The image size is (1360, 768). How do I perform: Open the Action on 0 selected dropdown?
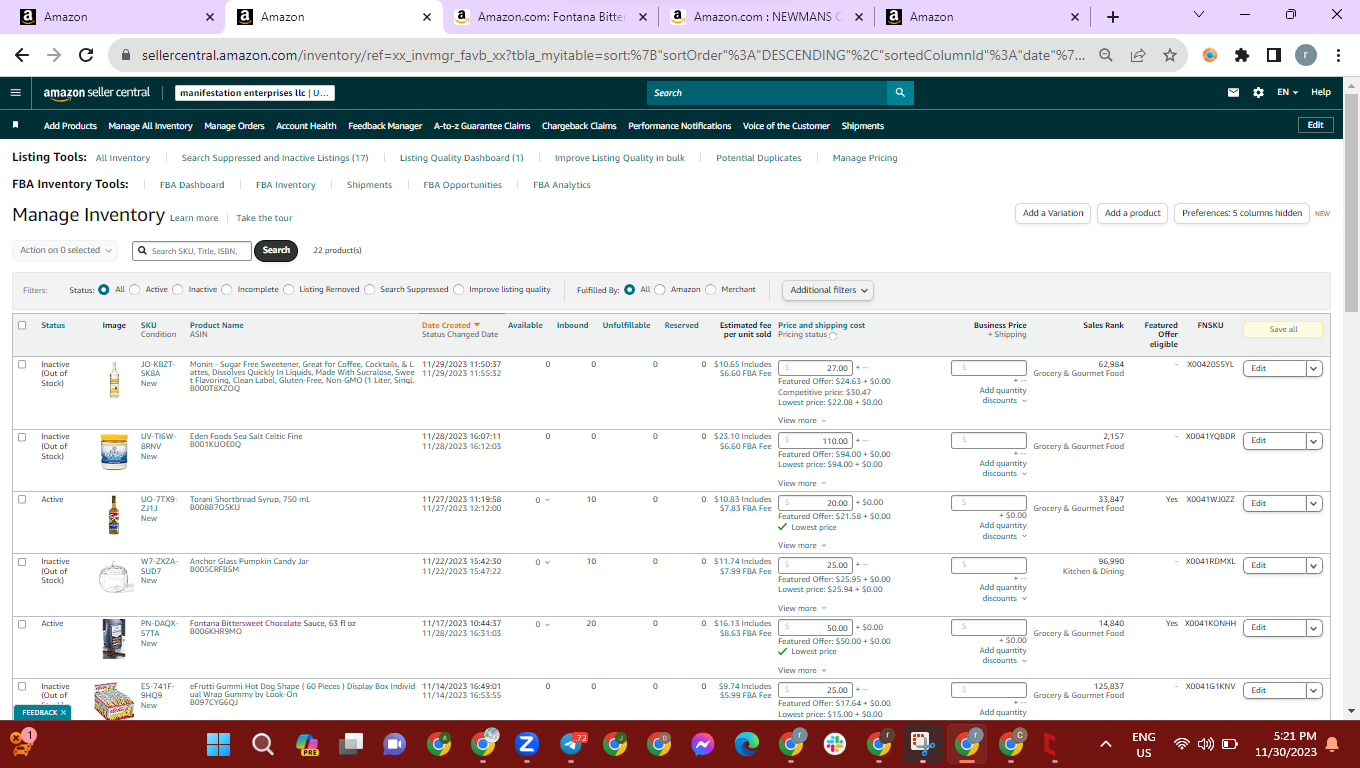tap(65, 250)
